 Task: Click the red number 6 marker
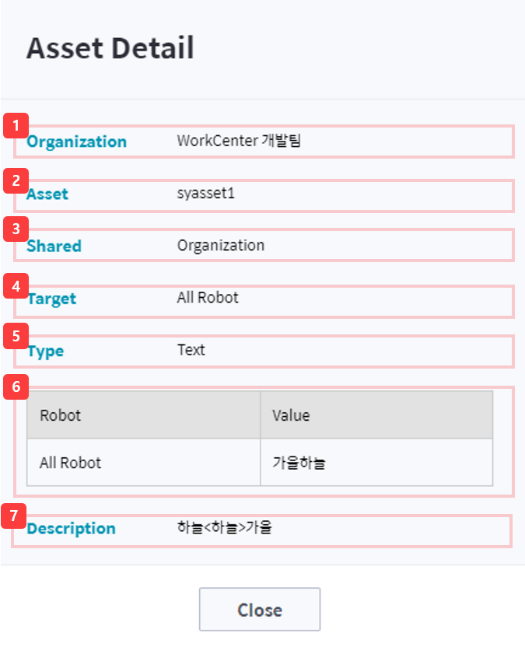16,387
